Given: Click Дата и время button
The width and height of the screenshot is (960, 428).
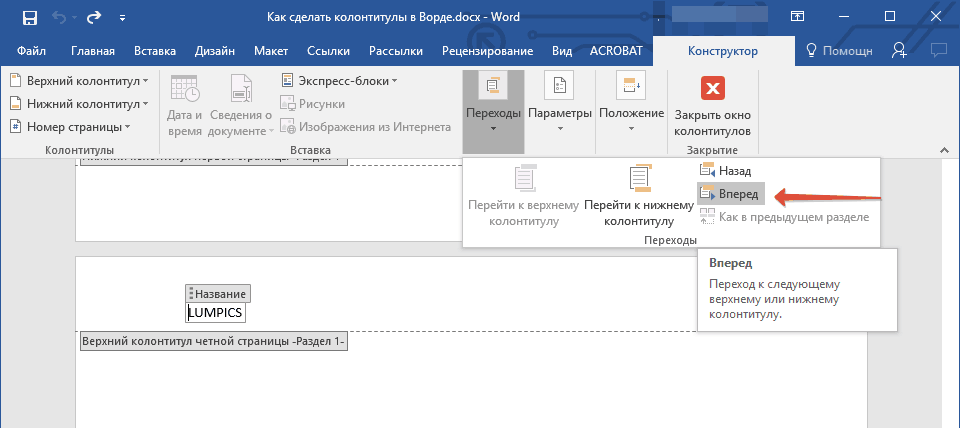Looking at the screenshot, I should click(184, 105).
